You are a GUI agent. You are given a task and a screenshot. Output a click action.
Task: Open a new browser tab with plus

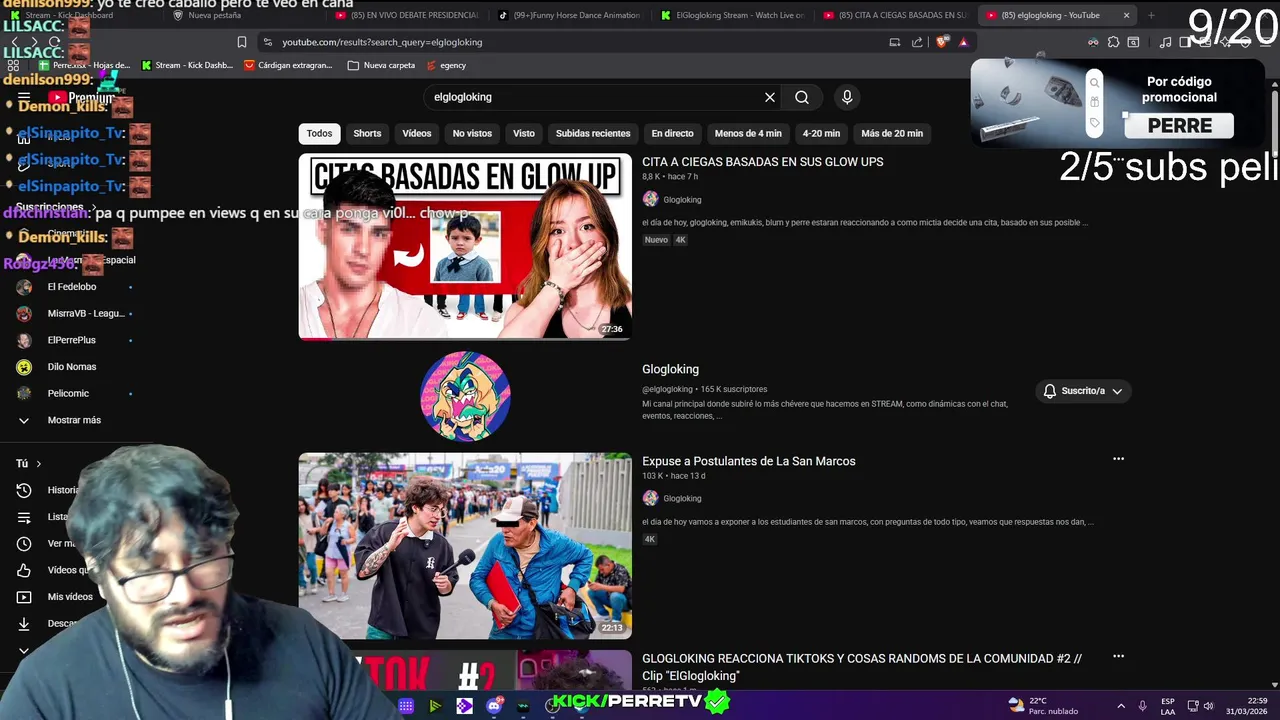[1151, 15]
